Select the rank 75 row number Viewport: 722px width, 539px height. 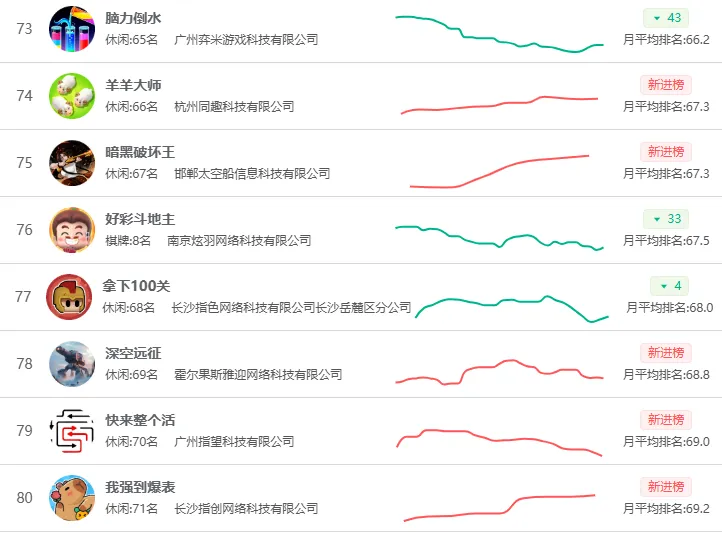[24, 163]
